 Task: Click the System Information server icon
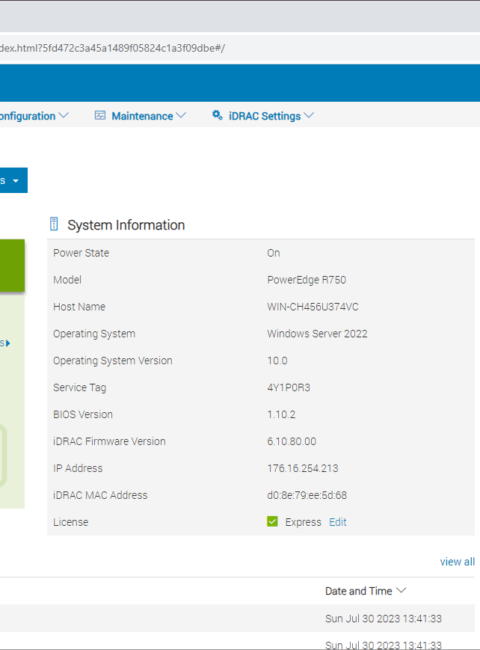[54, 224]
